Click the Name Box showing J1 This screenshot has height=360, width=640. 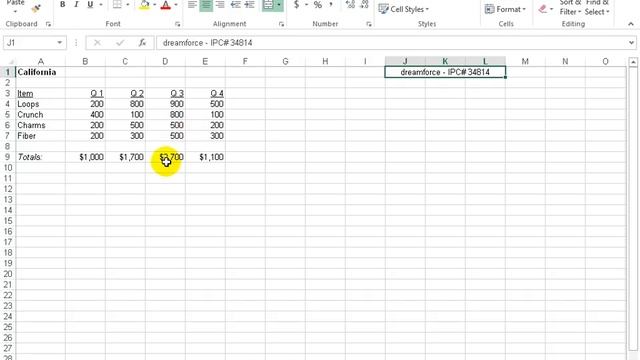[29, 43]
